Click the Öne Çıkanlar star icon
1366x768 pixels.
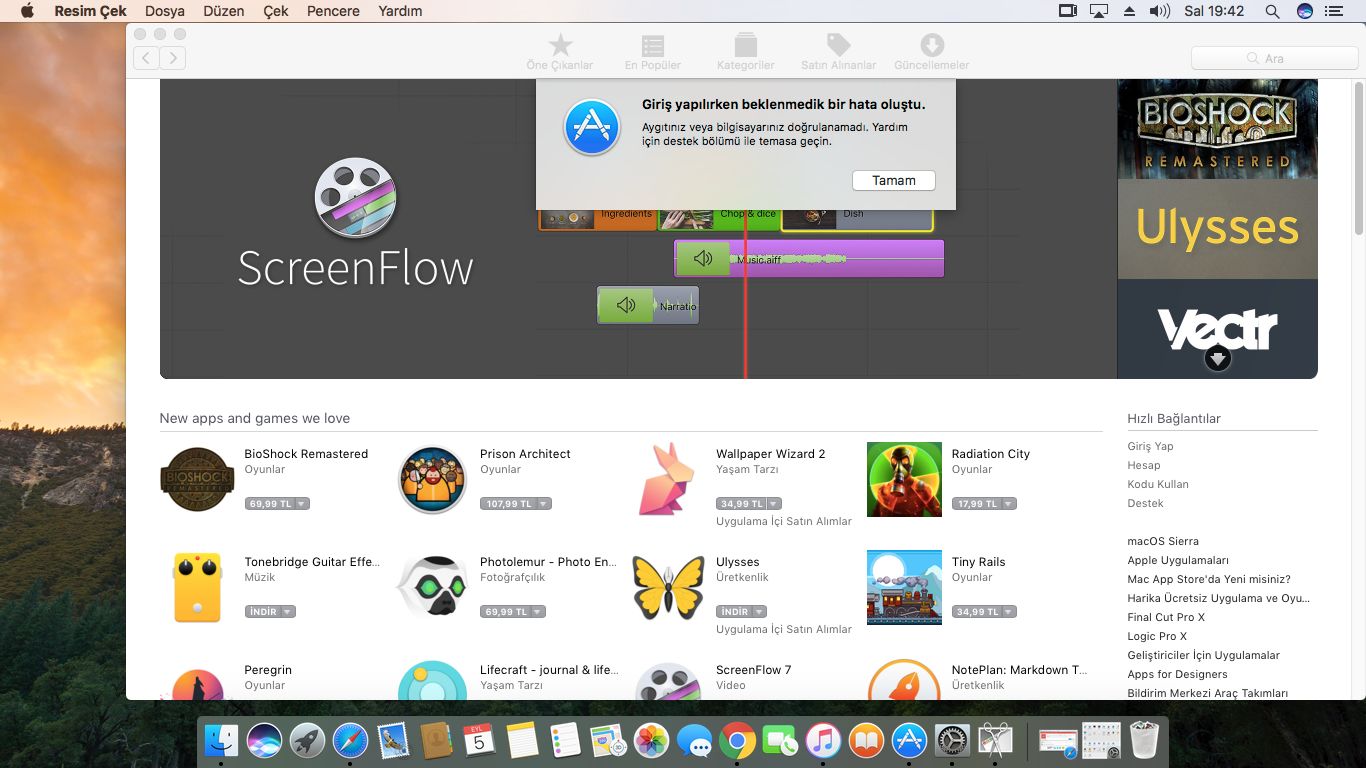click(x=560, y=46)
